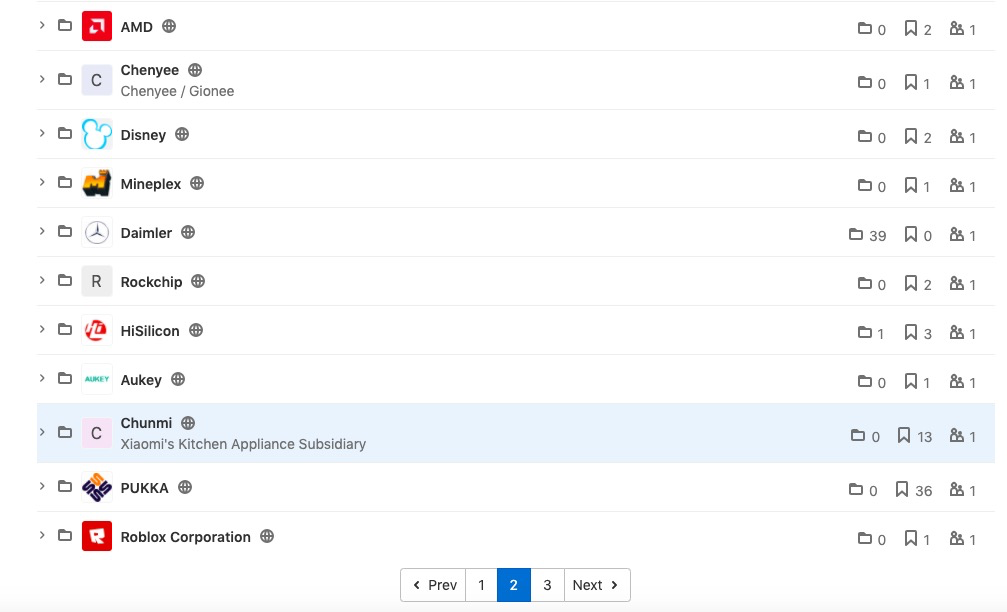Click the AMD red logo avatar
This screenshot has height=612, width=1007.
[96, 27]
